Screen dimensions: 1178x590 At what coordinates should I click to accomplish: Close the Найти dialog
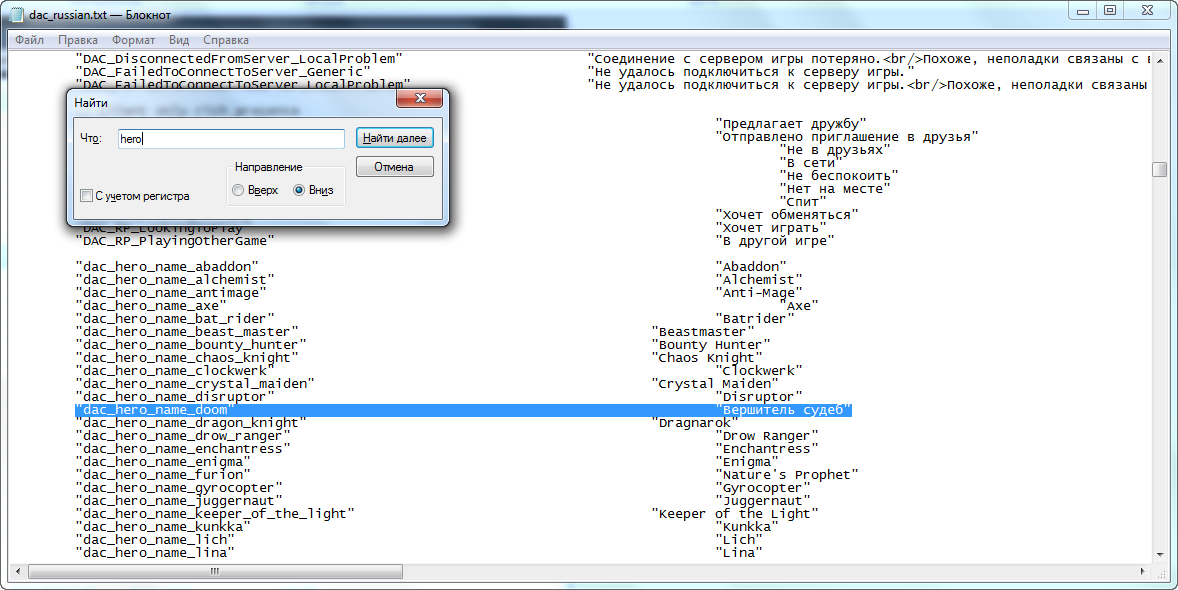tap(420, 98)
